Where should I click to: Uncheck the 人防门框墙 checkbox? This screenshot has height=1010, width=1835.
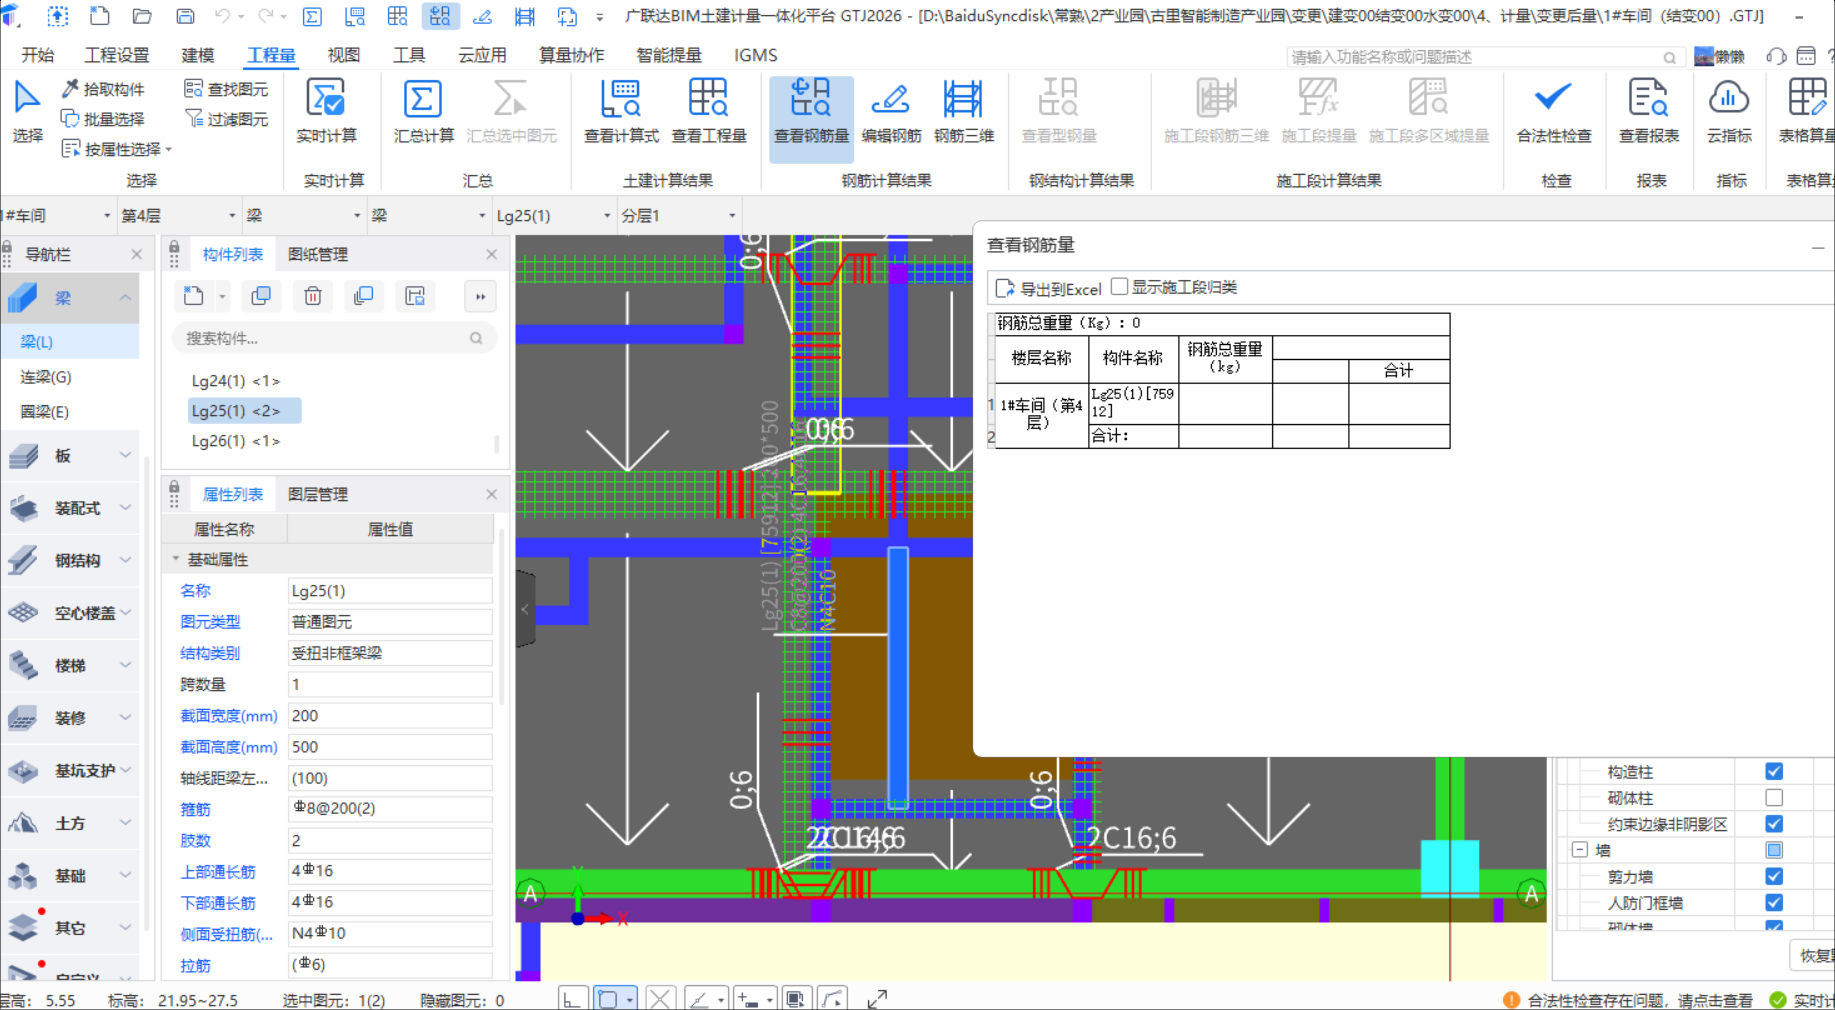tap(1774, 903)
